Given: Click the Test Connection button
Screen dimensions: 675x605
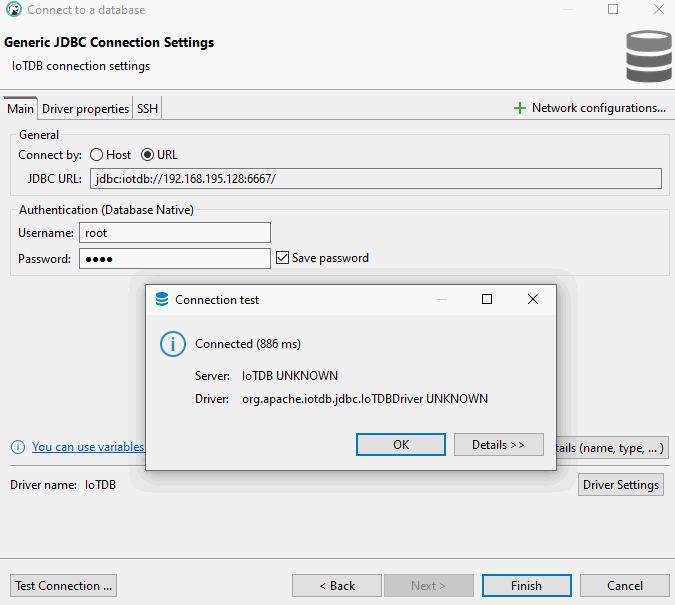Looking at the screenshot, I should coord(63,586).
